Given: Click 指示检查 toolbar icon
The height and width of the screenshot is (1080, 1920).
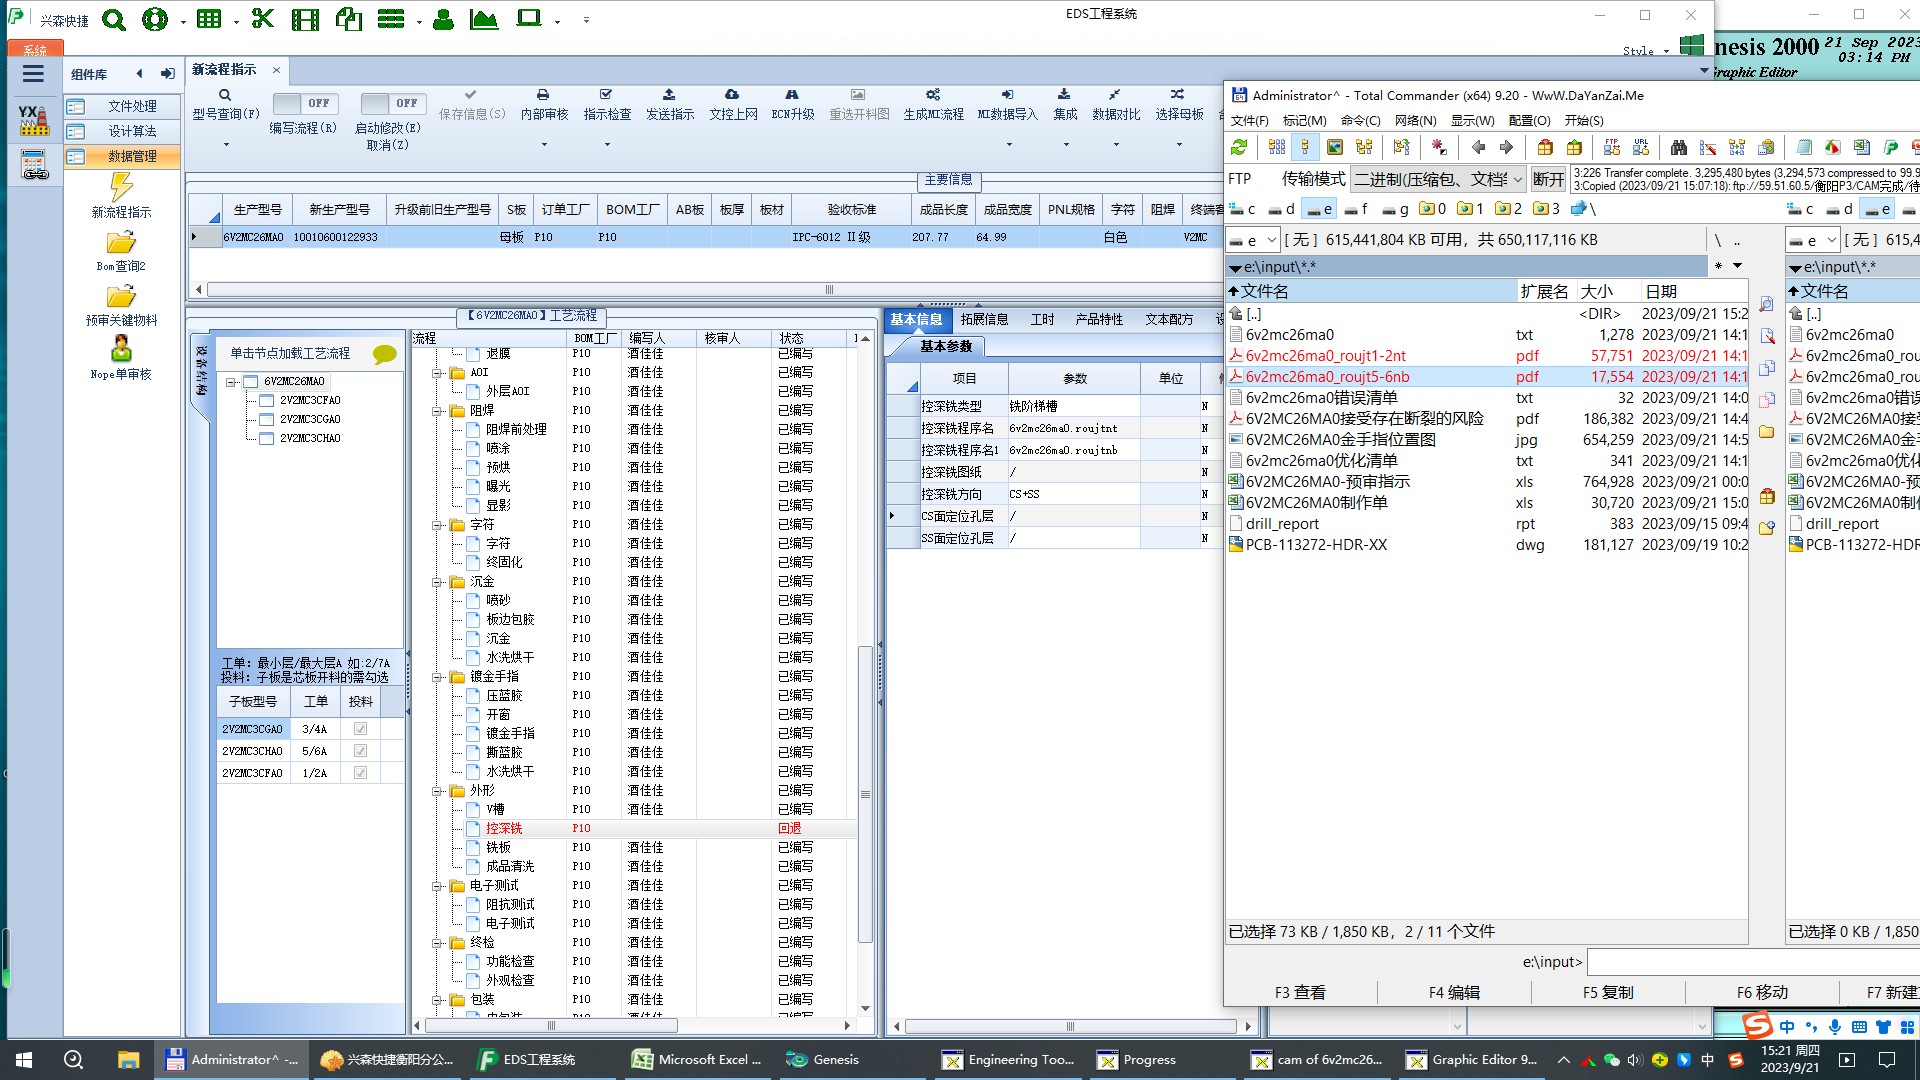Looking at the screenshot, I should [607, 104].
